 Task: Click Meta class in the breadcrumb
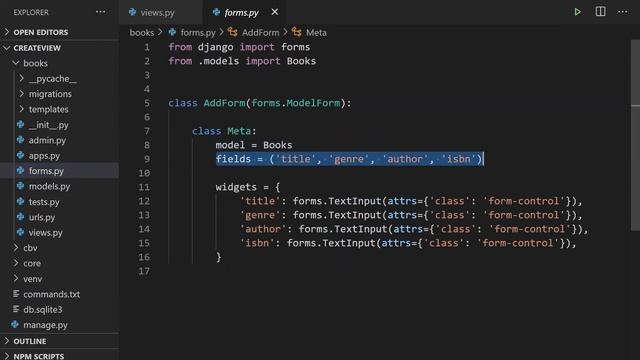[316, 32]
